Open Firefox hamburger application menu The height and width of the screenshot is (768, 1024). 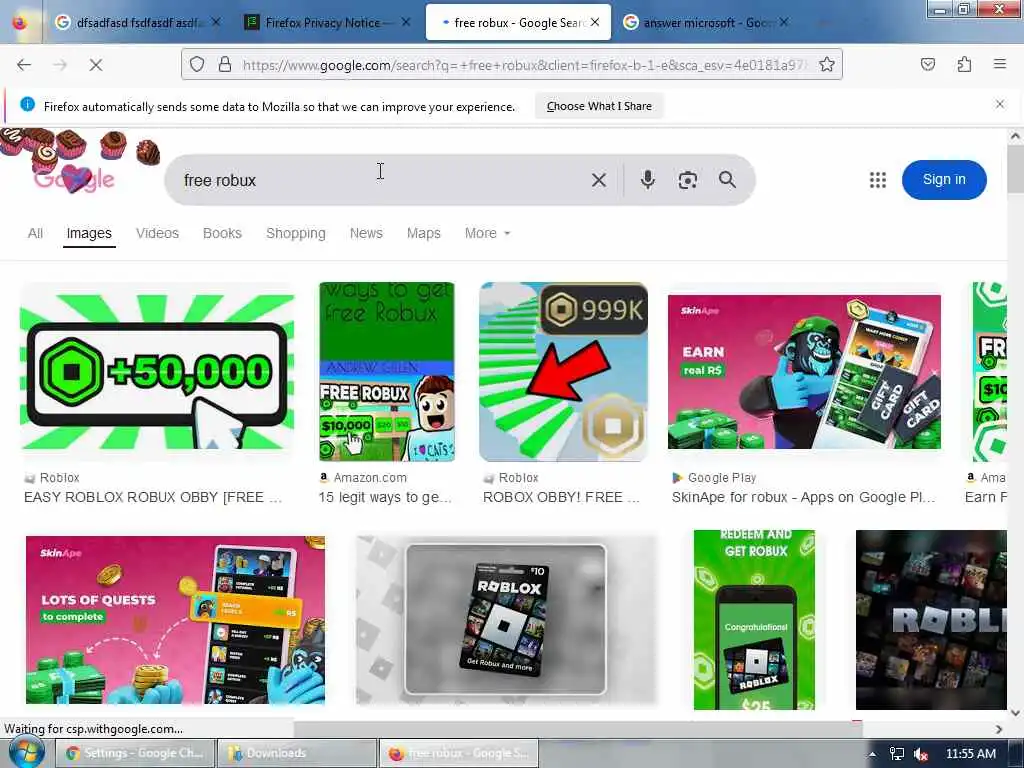(x=1000, y=64)
